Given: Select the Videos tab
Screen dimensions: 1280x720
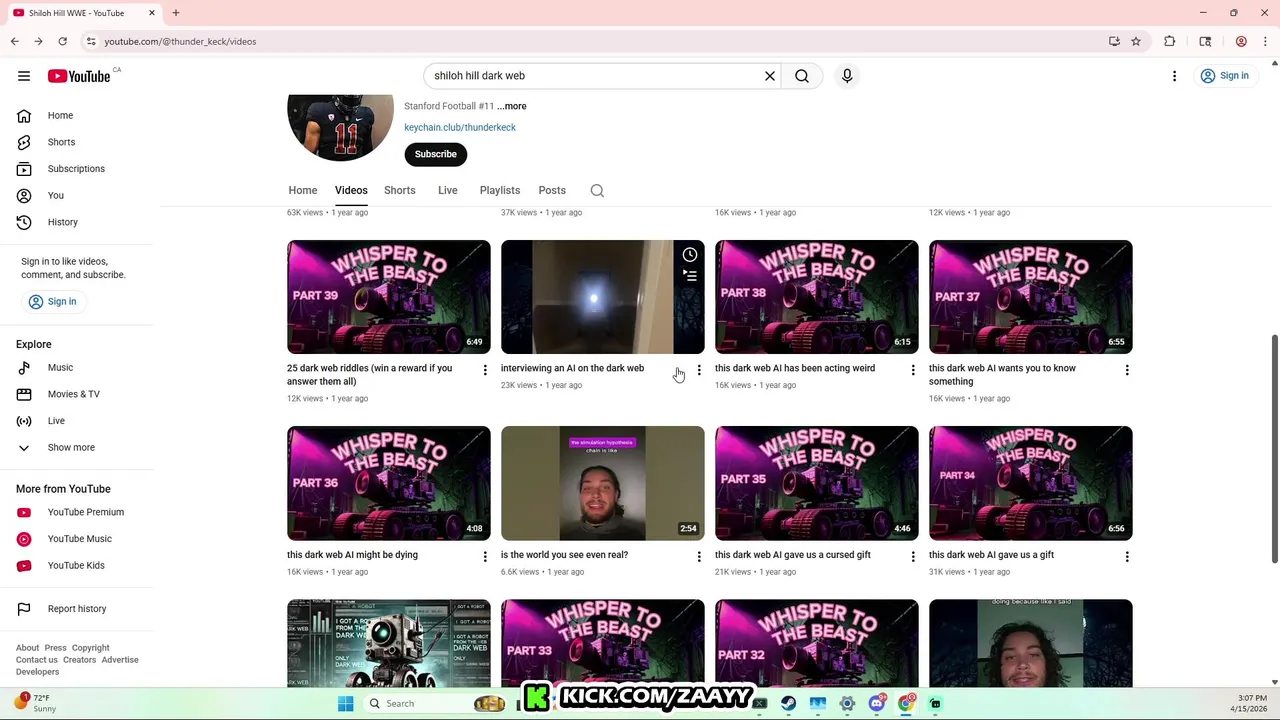Looking at the screenshot, I should point(351,190).
